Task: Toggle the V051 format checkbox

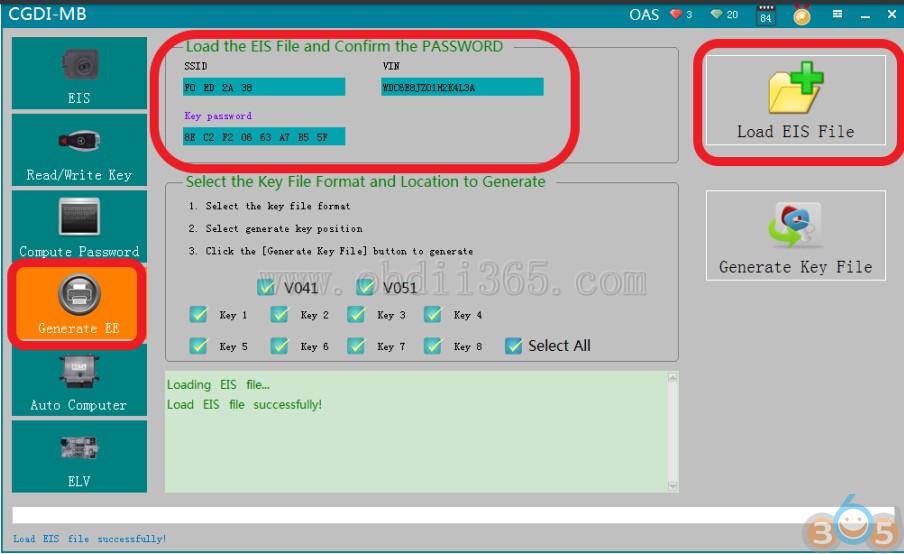Action: [365, 287]
